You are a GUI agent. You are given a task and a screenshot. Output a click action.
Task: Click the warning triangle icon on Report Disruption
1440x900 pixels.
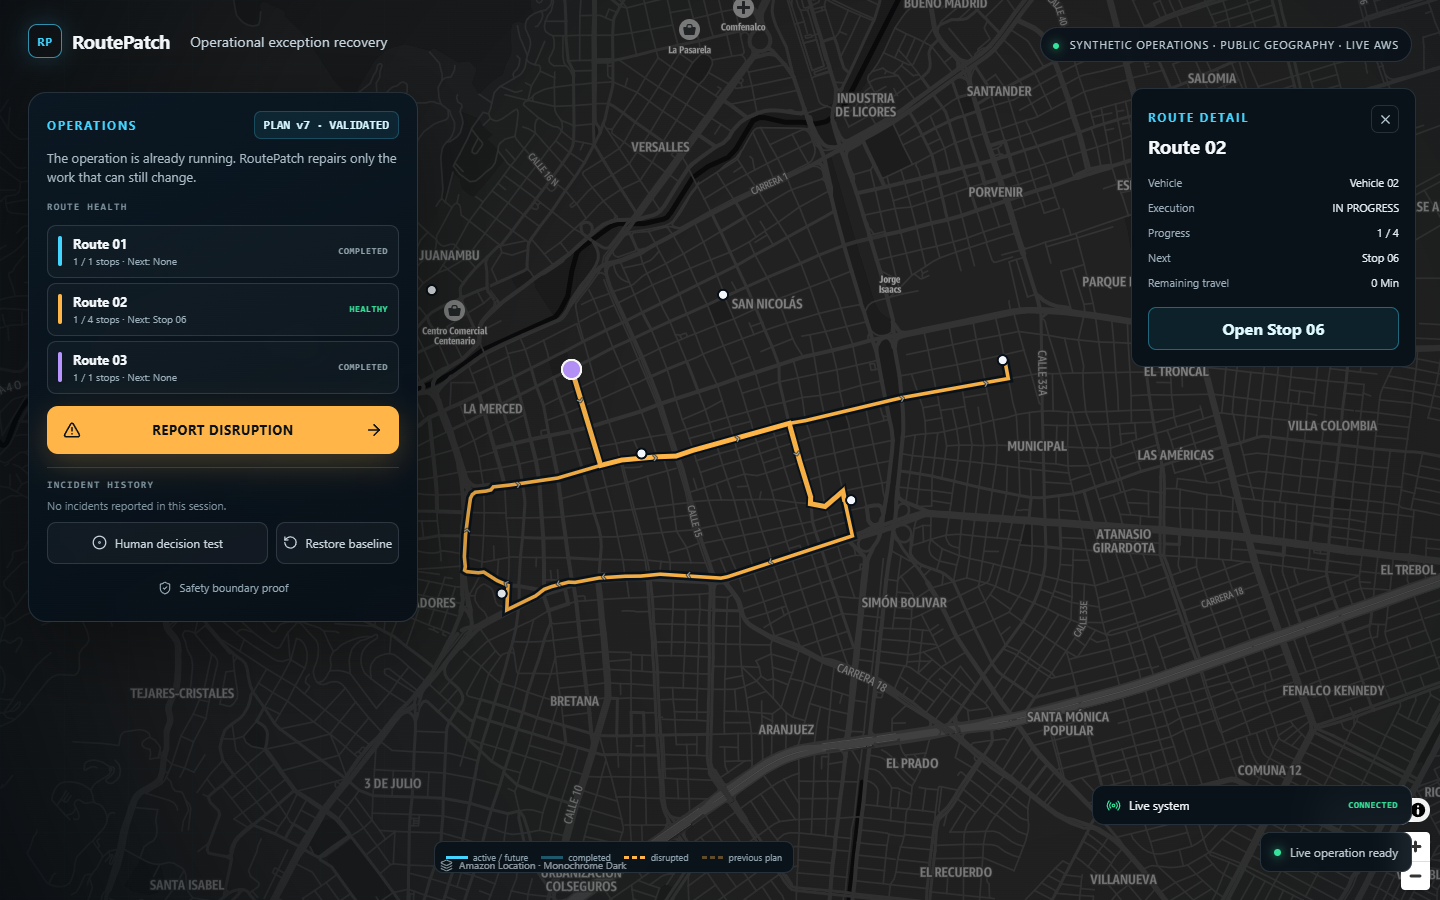(72, 430)
